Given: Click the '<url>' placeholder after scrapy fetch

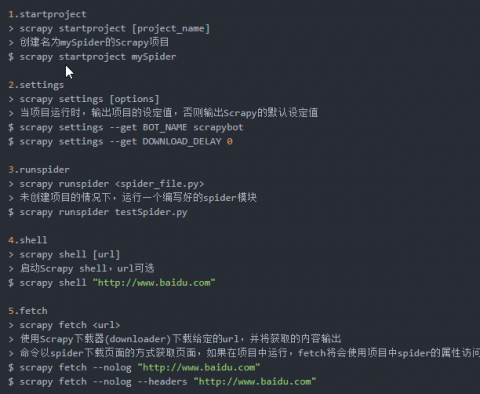Looking at the screenshot, I should tap(106, 325).
